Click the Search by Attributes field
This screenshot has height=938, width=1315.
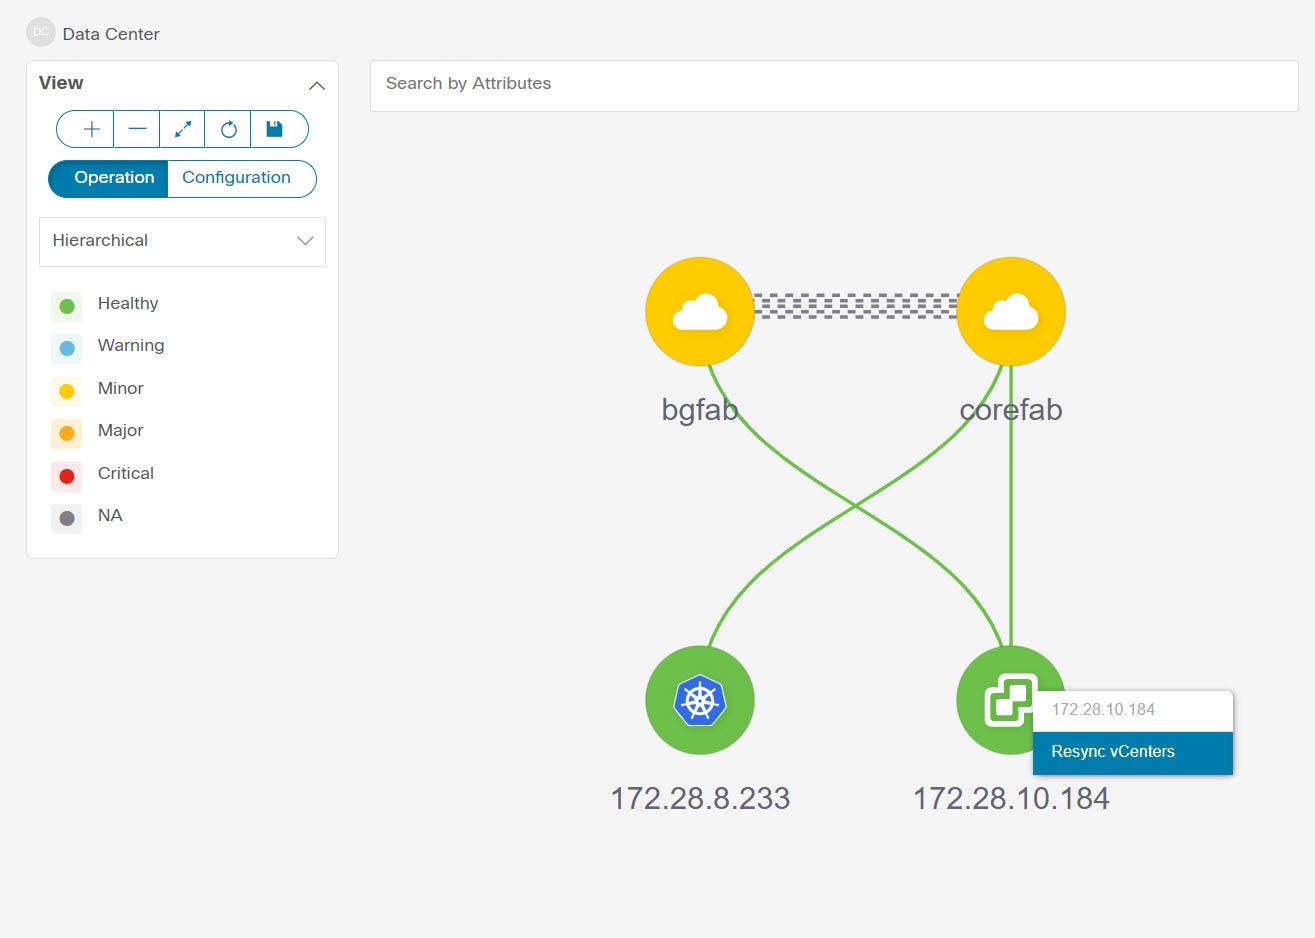click(834, 86)
